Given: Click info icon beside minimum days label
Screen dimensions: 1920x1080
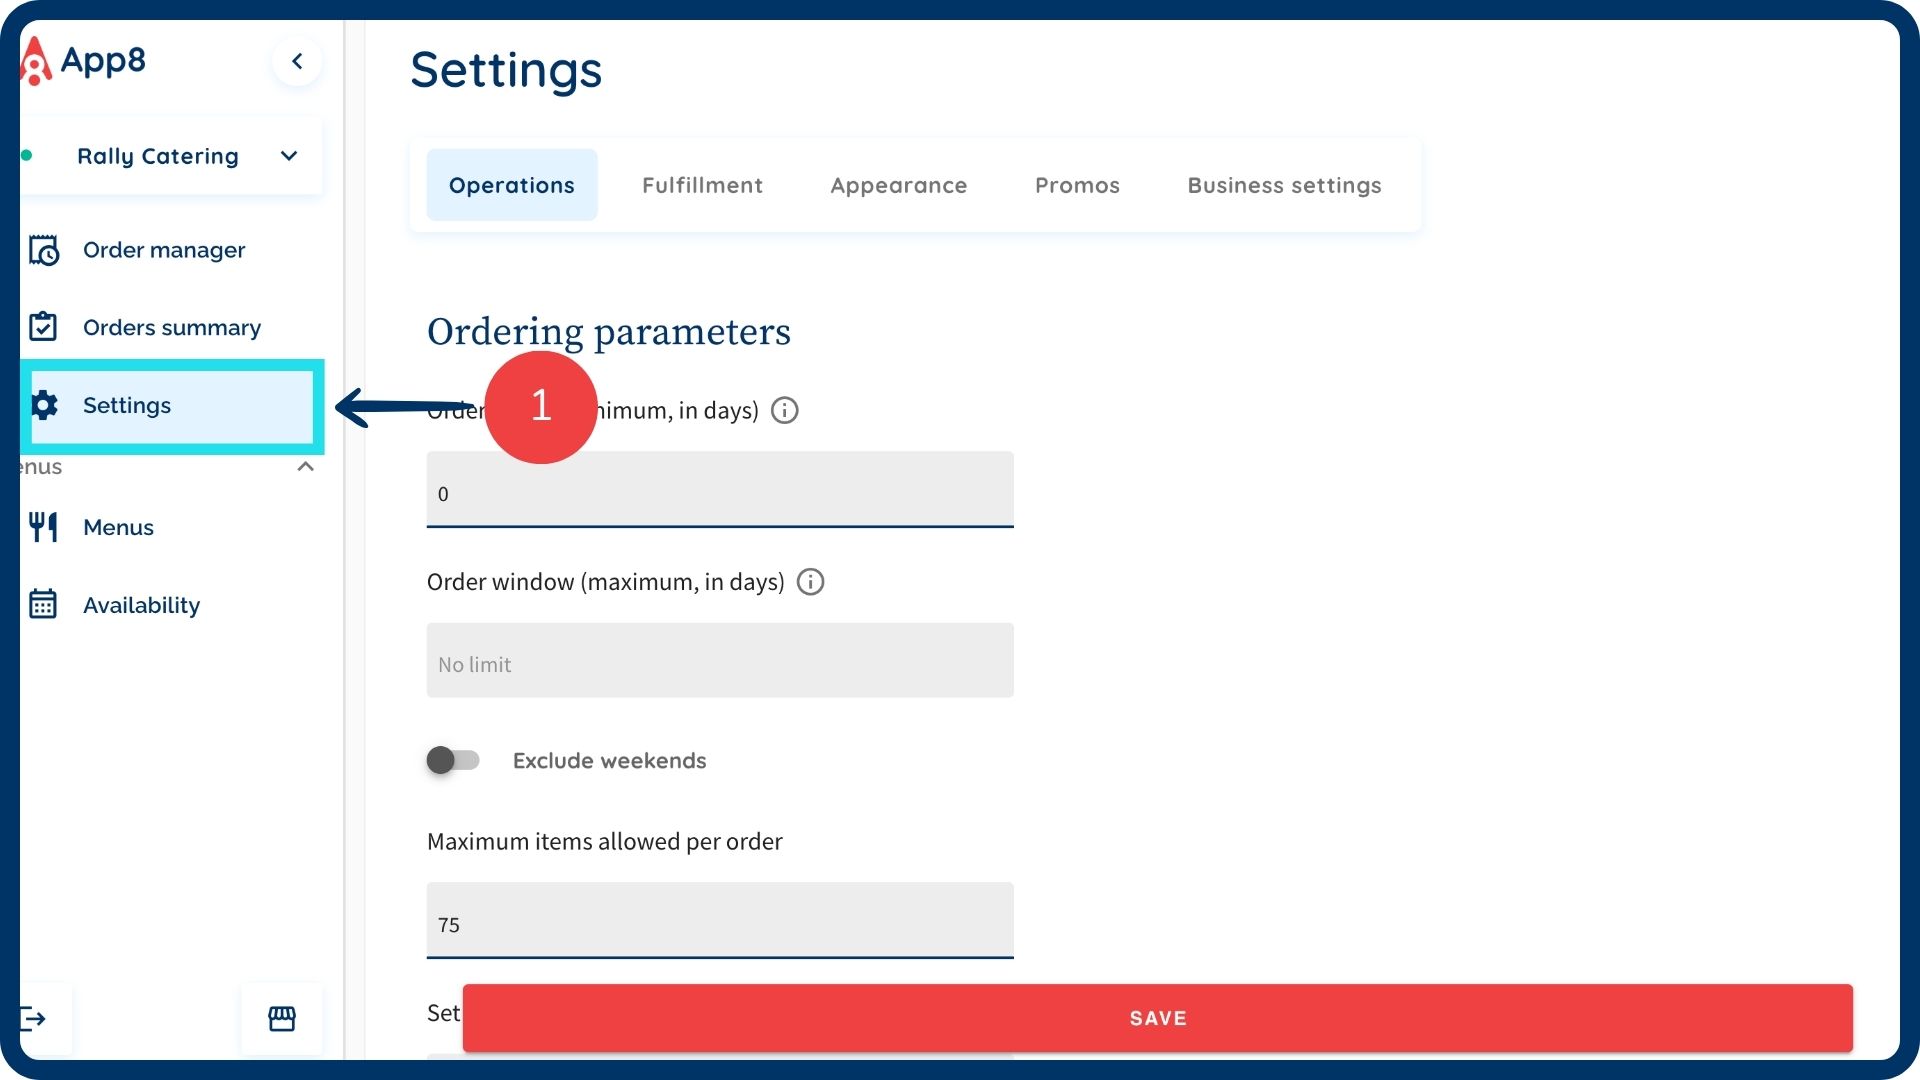Looking at the screenshot, I should [x=785, y=410].
